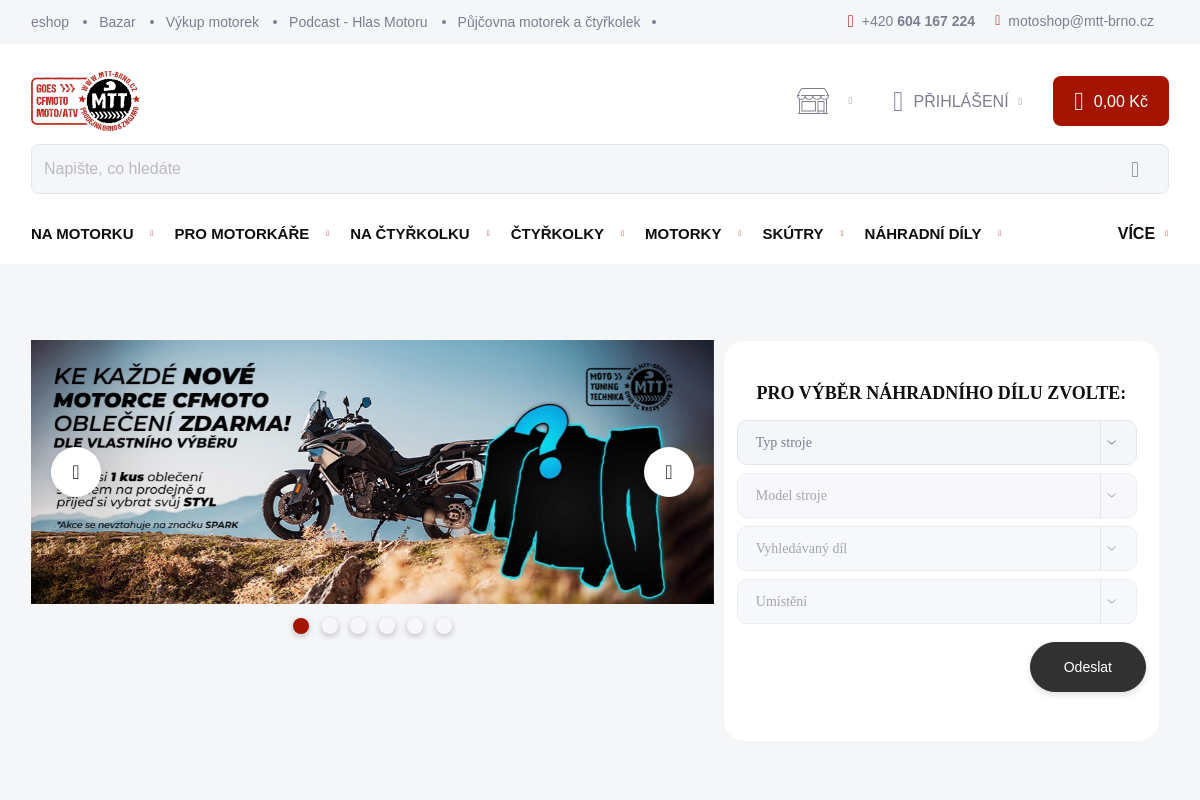Open the Bazar link
This screenshot has width=1200, height=800.
(x=117, y=22)
